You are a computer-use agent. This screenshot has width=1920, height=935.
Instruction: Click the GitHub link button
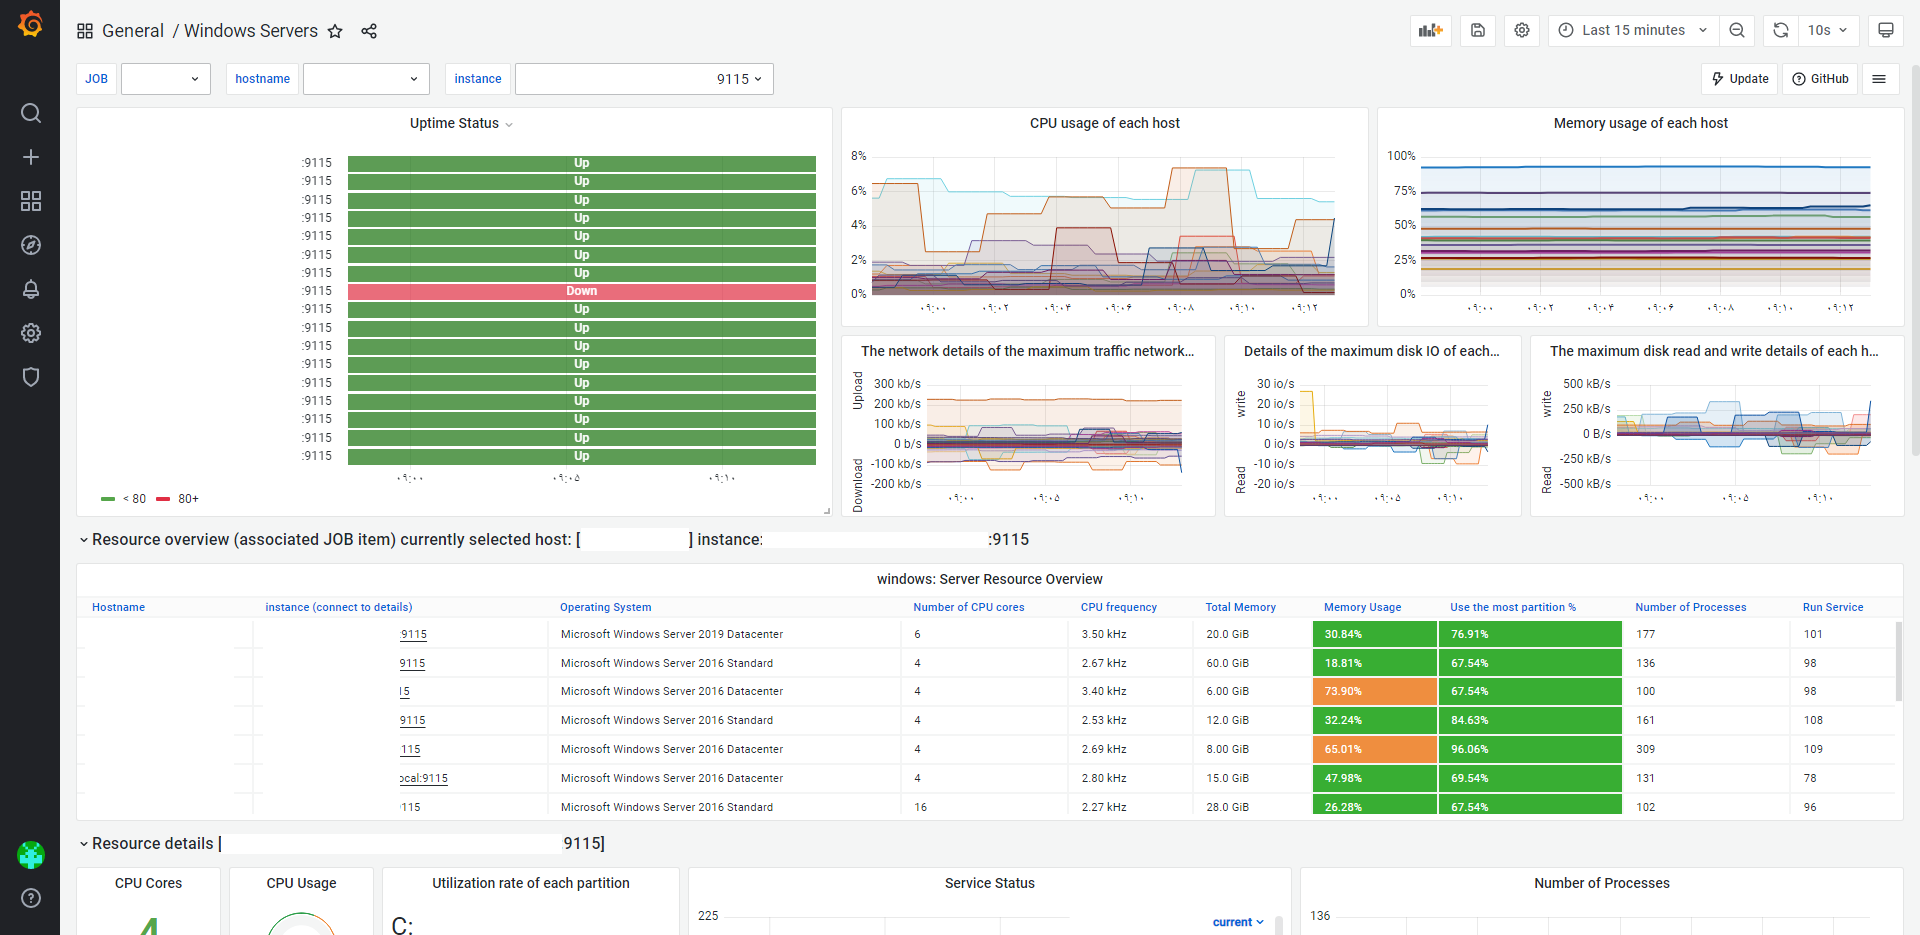click(1820, 79)
